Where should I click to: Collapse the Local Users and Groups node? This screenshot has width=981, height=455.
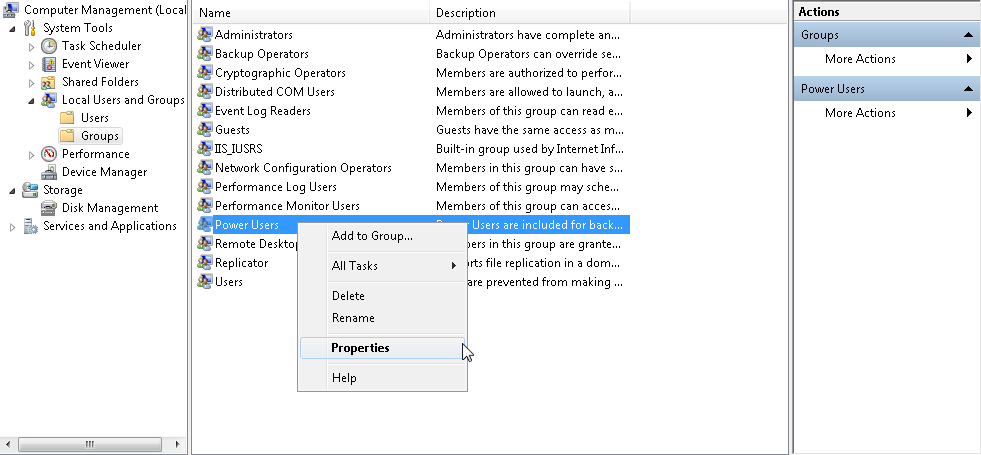click(x=31, y=101)
